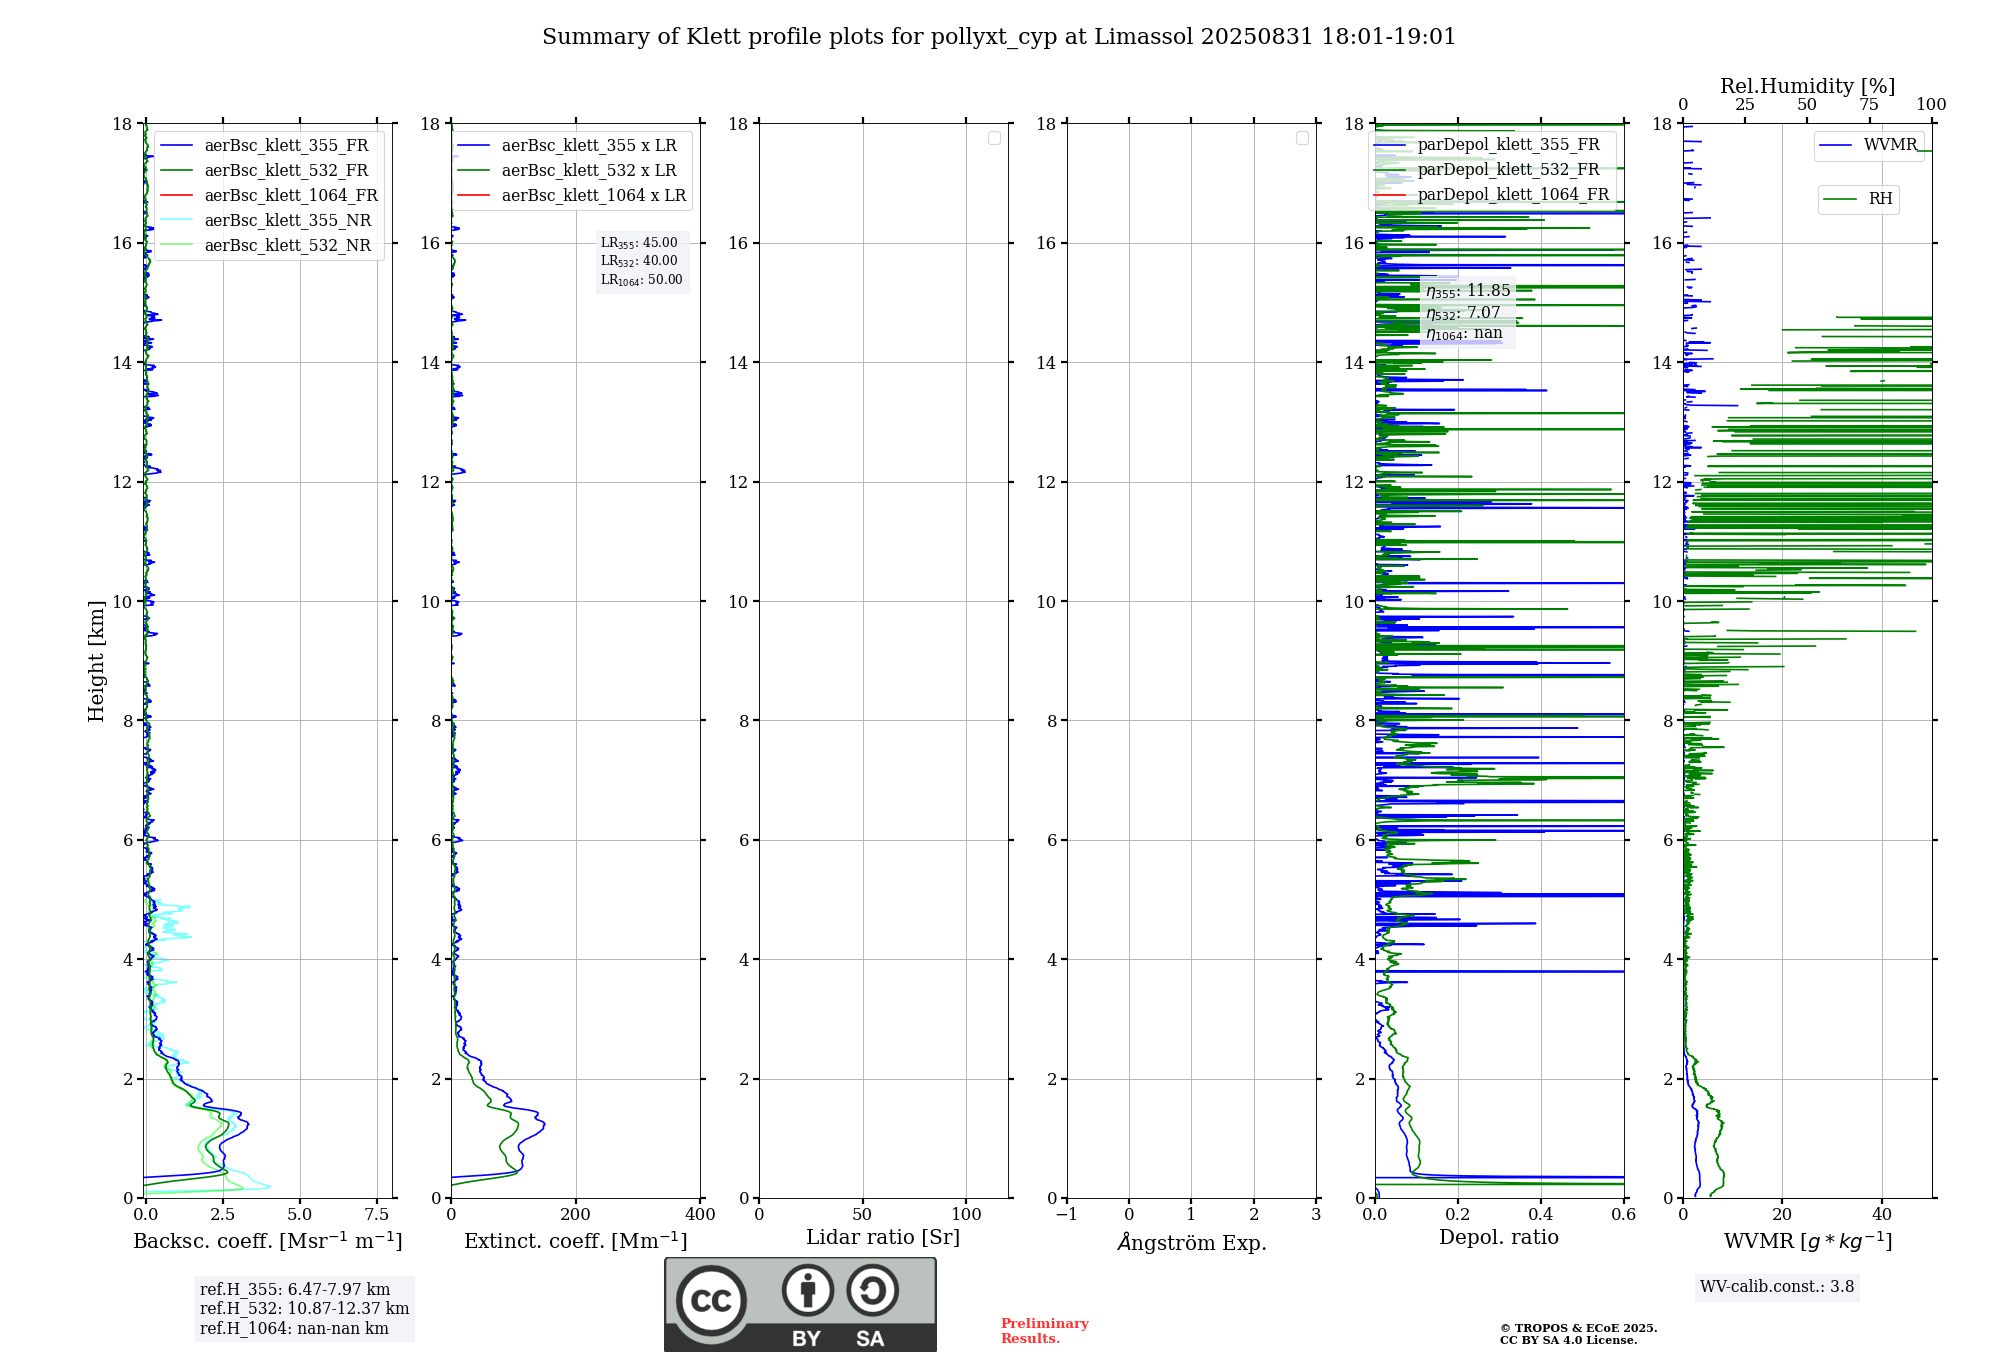This screenshot has height=1360, width=2000.
Task: Click ref.H_532: 10.87-12.37 km text
Action: point(304,1309)
